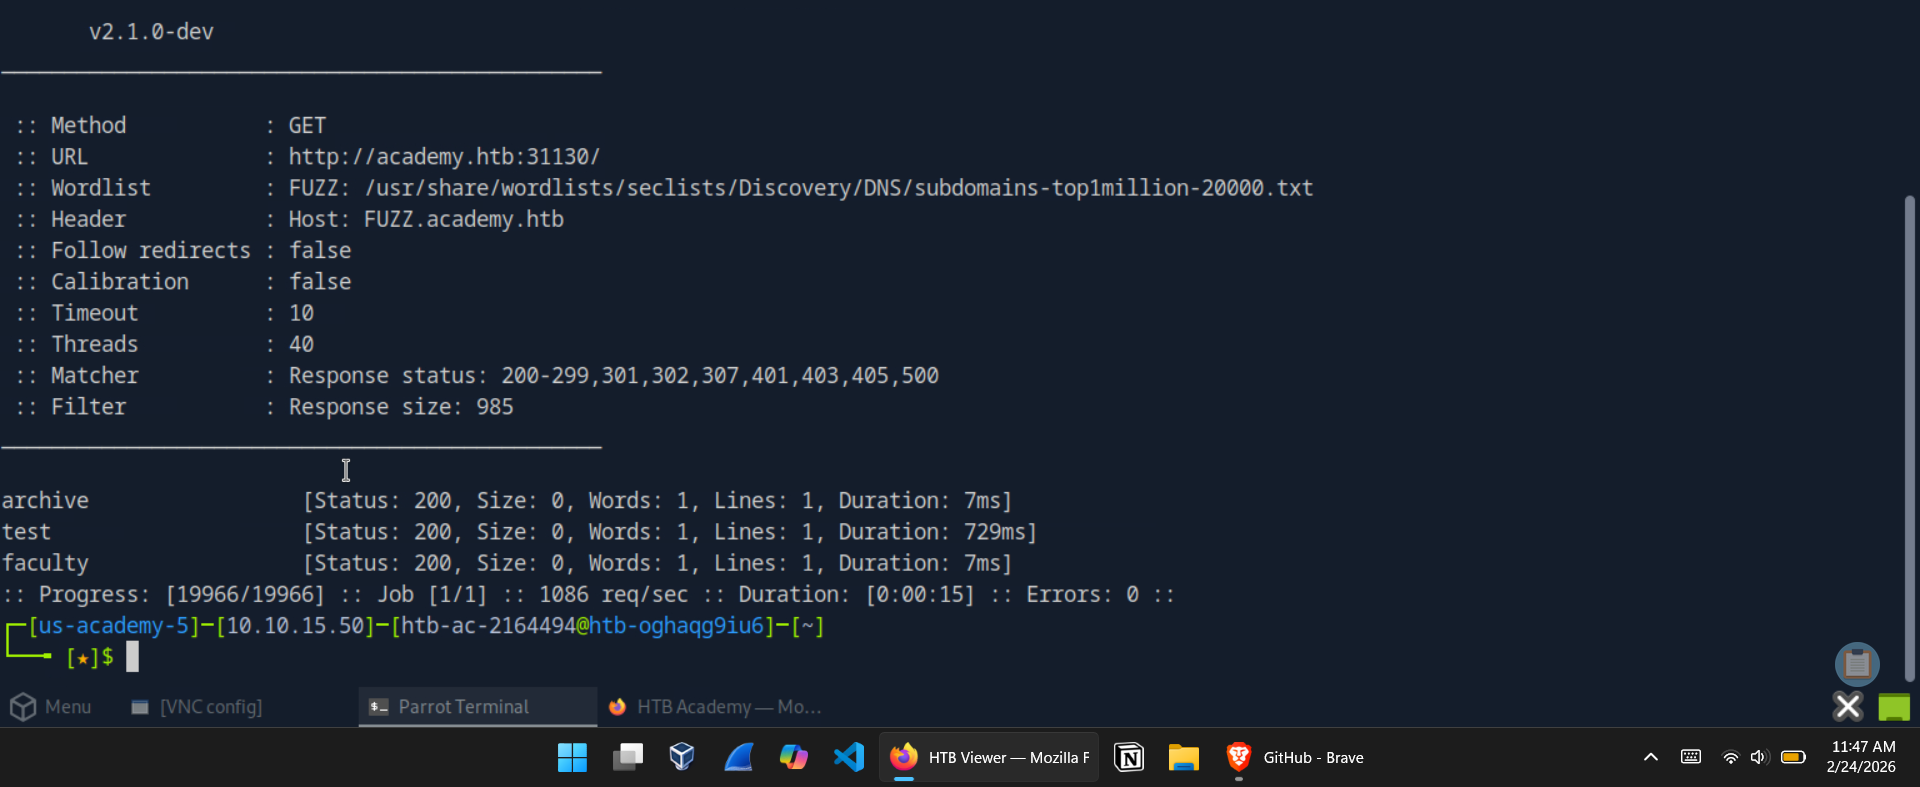Open the clock and date panel

pyautogui.click(x=1860, y=757)
